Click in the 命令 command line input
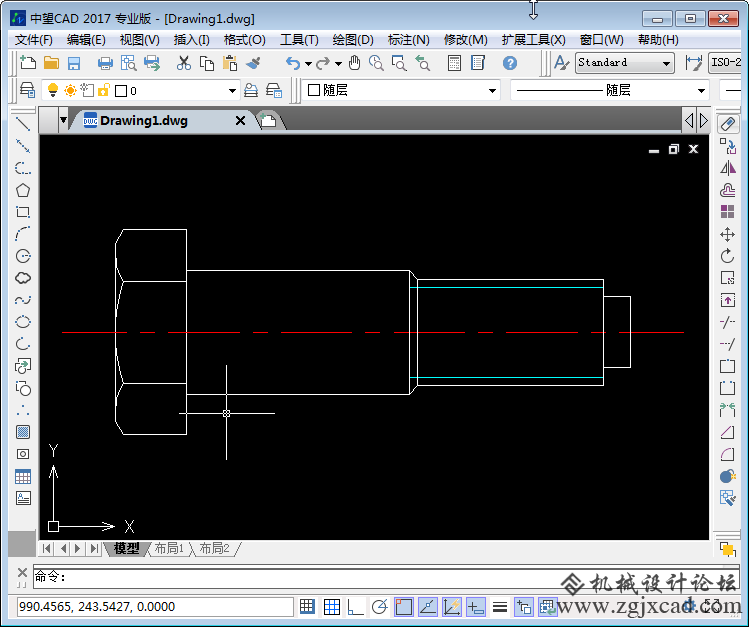The width and height of the screenshot is (749, 627). point(386,577)
